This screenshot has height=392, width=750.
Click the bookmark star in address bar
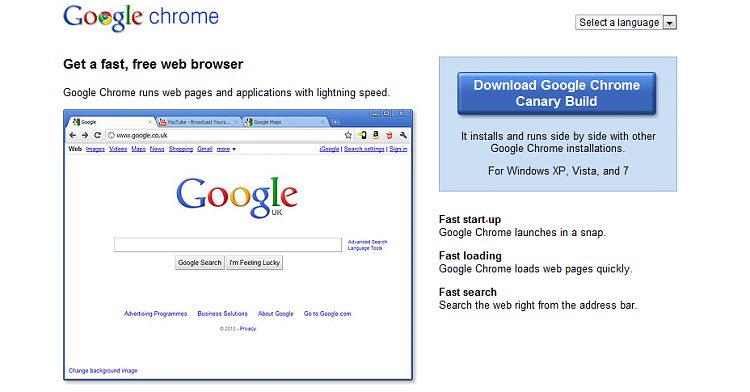348,135
